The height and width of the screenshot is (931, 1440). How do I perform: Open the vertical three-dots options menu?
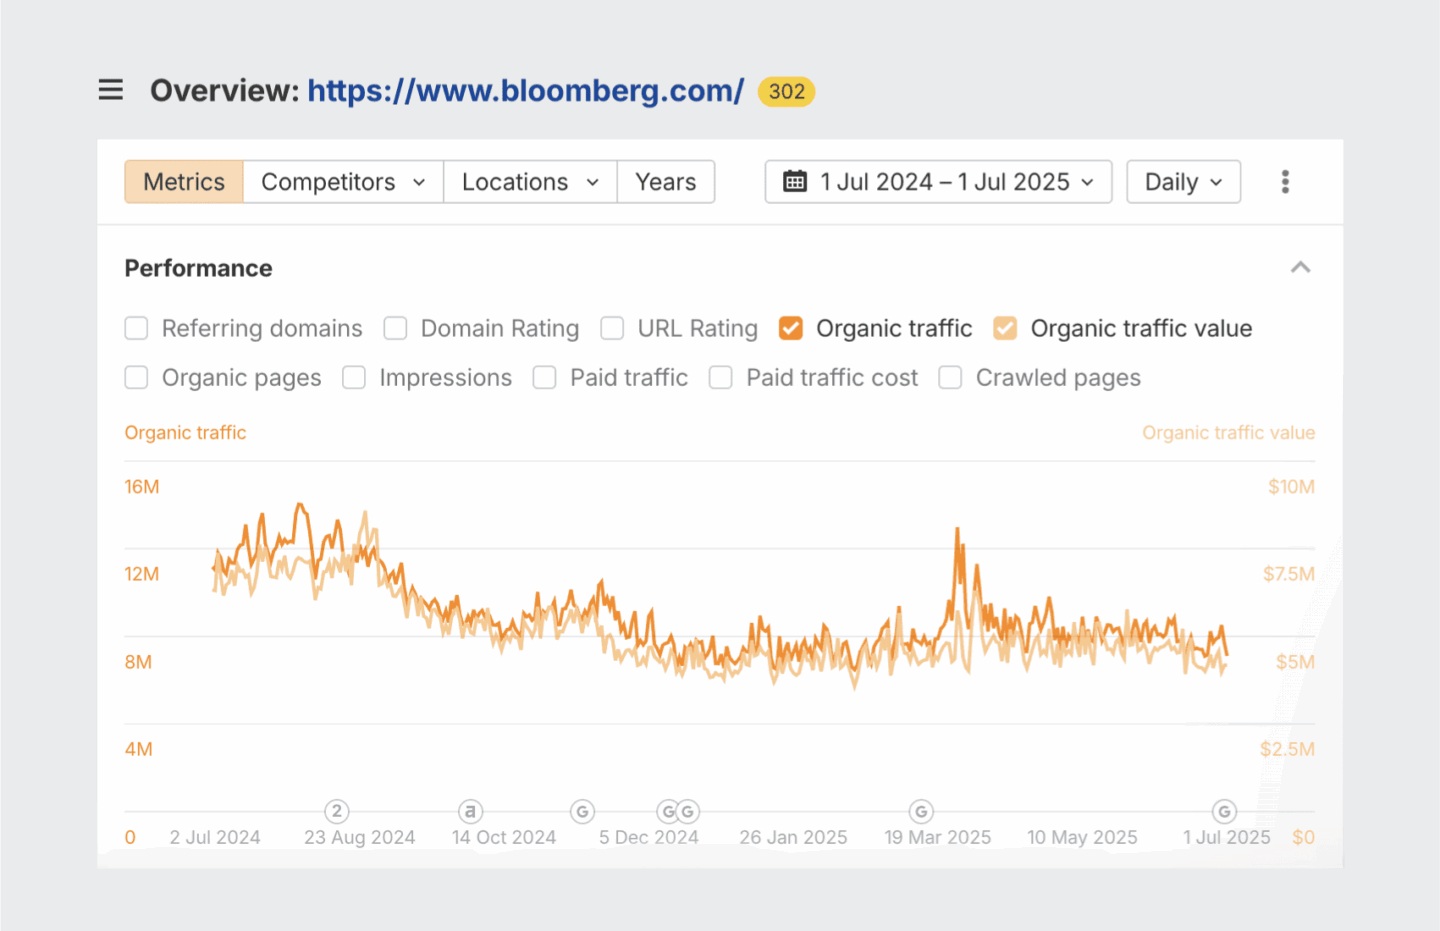click(x=1285, y=182)
